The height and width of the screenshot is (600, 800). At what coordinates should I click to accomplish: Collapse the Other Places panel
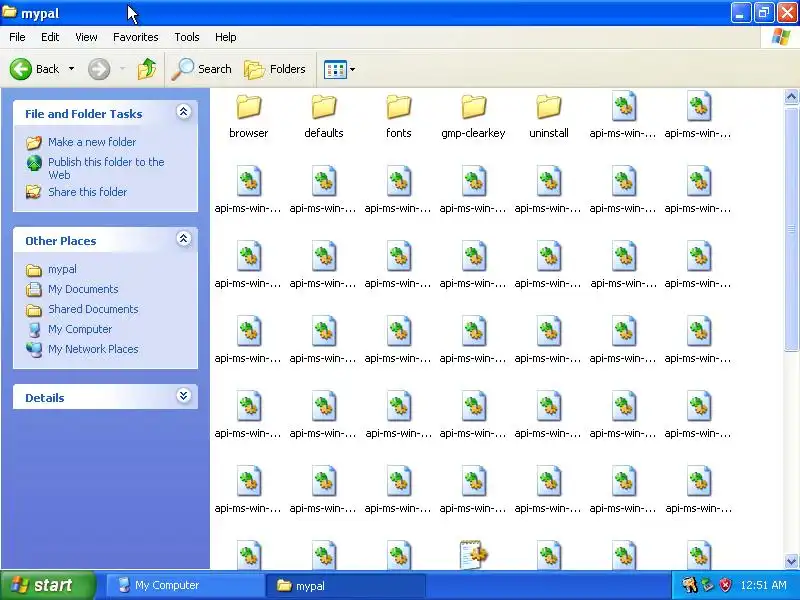click(184, 239)
